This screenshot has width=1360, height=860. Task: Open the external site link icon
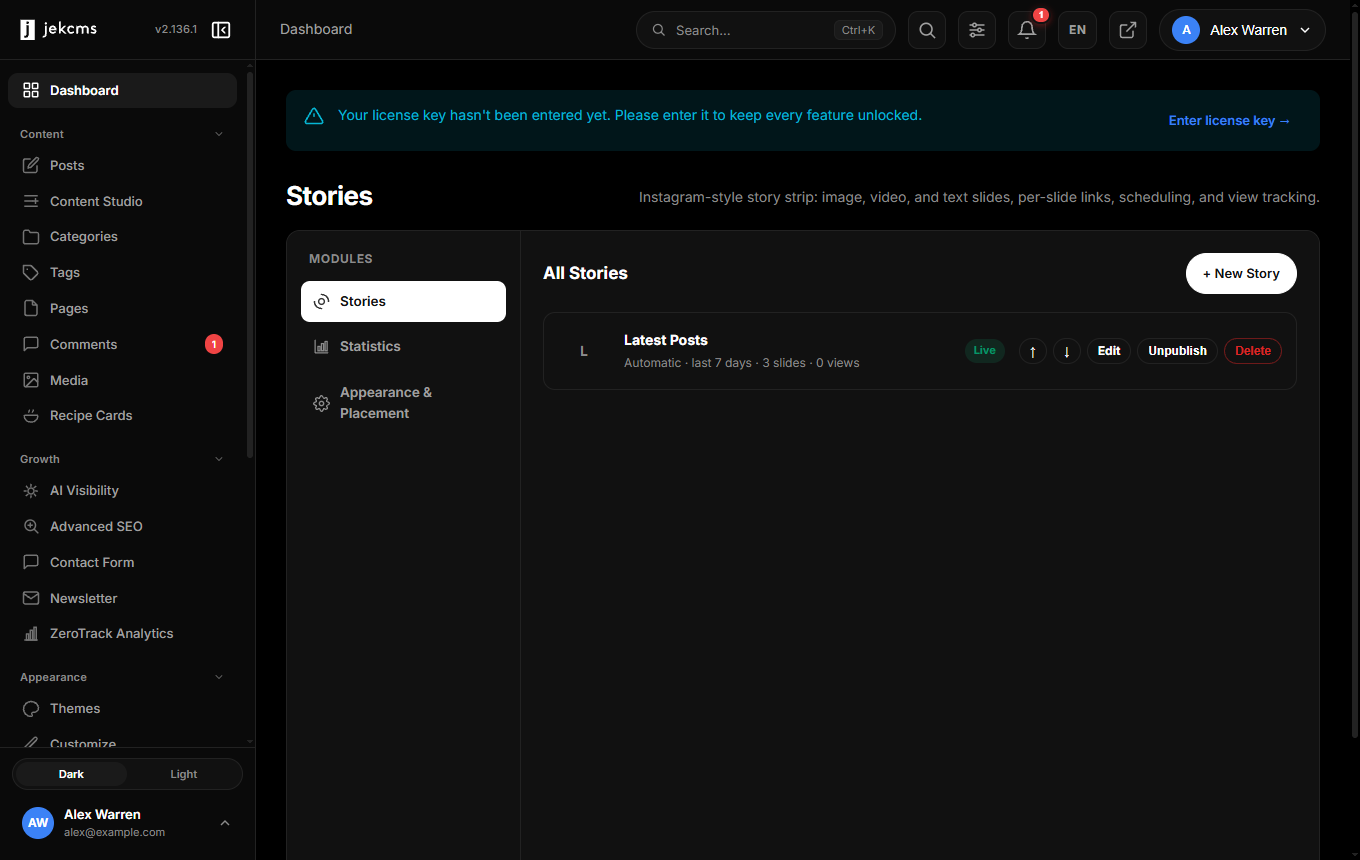1127,30
